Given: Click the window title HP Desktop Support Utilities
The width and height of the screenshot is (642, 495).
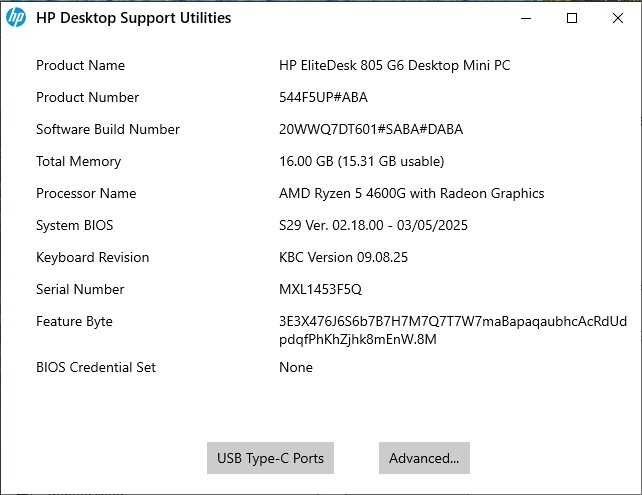Looking at the screenshot, I should [x=133, y=18].
